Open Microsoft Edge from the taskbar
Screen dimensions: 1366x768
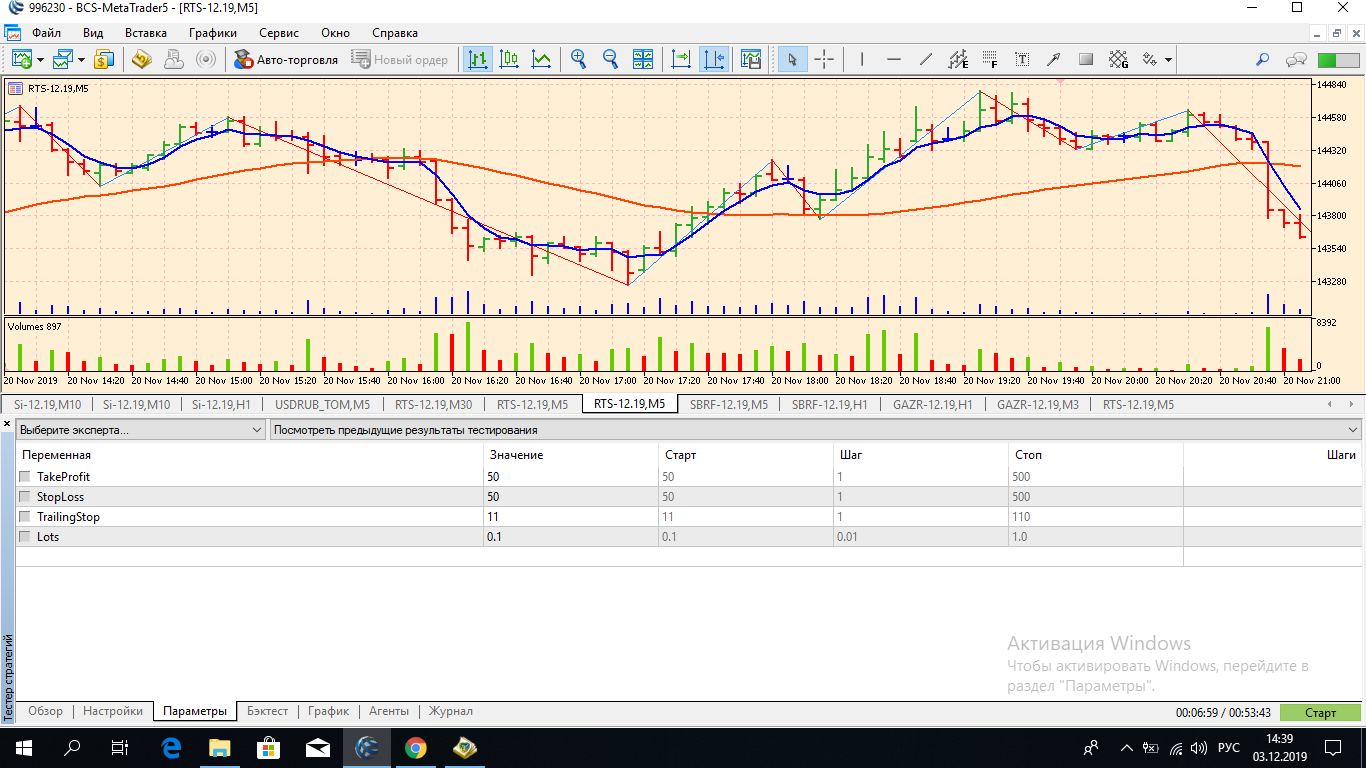pos(171,747)
